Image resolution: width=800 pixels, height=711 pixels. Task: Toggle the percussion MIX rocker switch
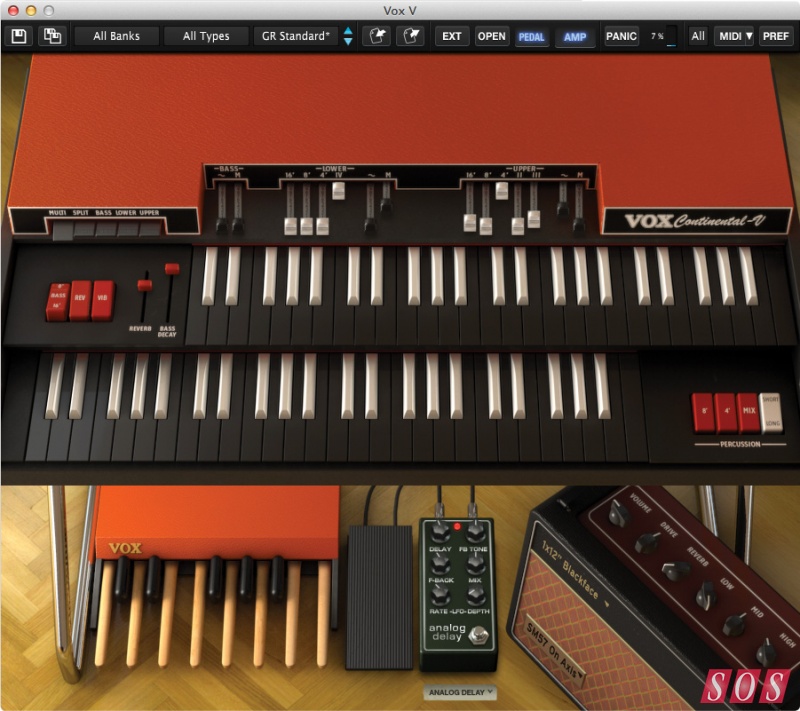coord(747,411)
